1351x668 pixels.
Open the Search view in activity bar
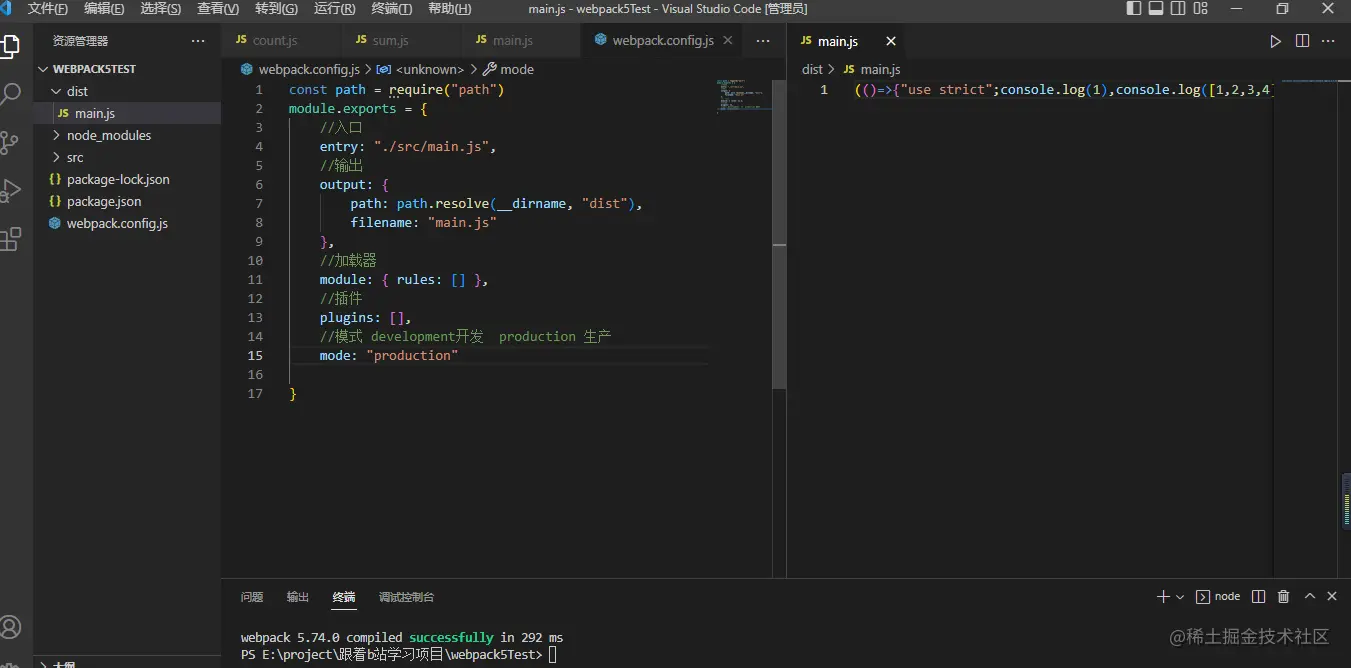click(11, 94)
